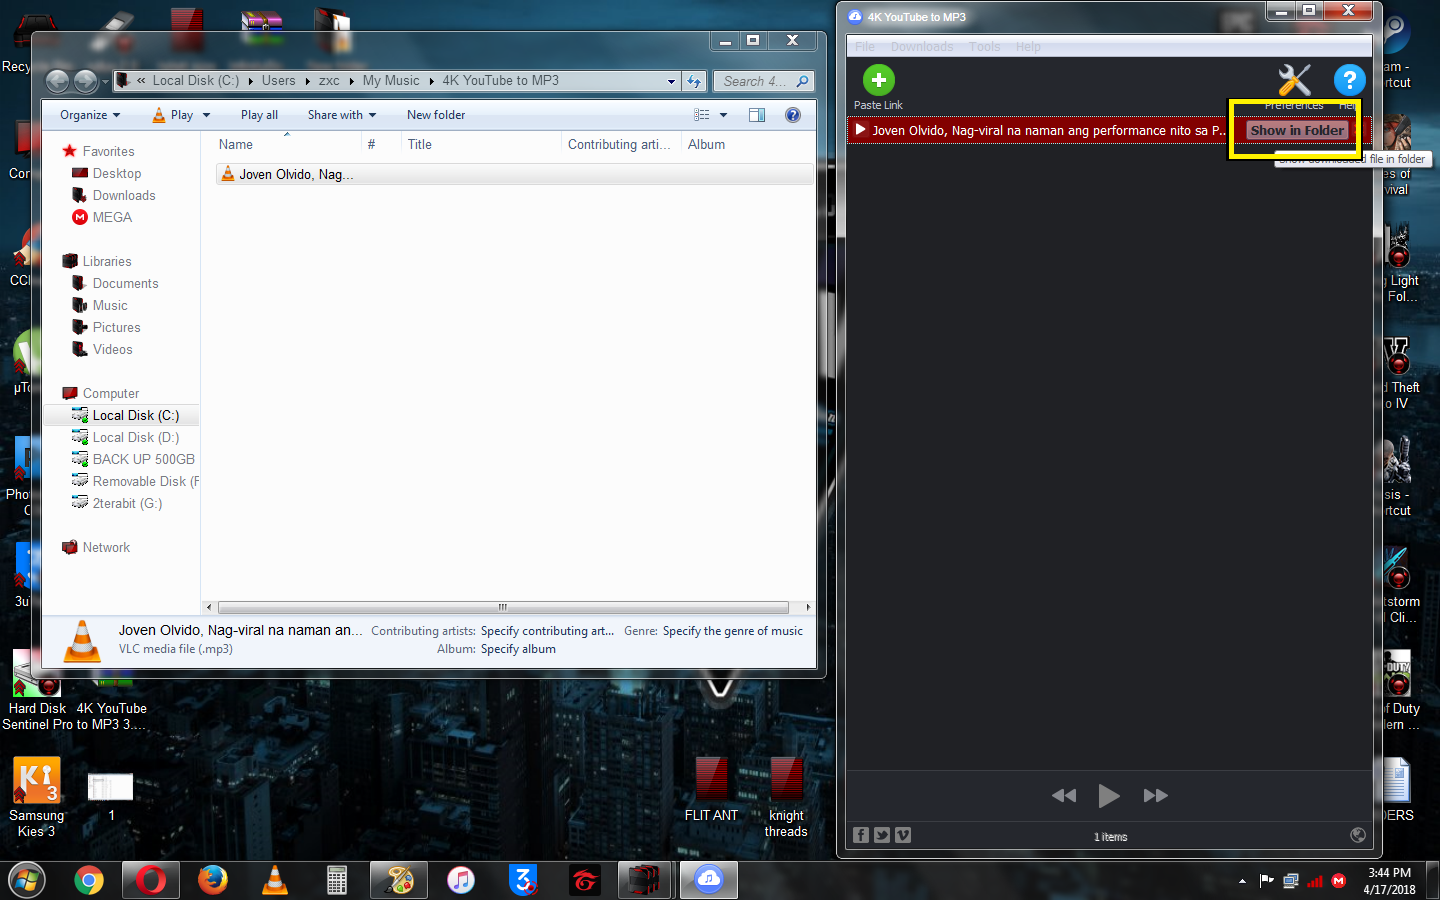Open Windows Start button

(x=27, y=880)
